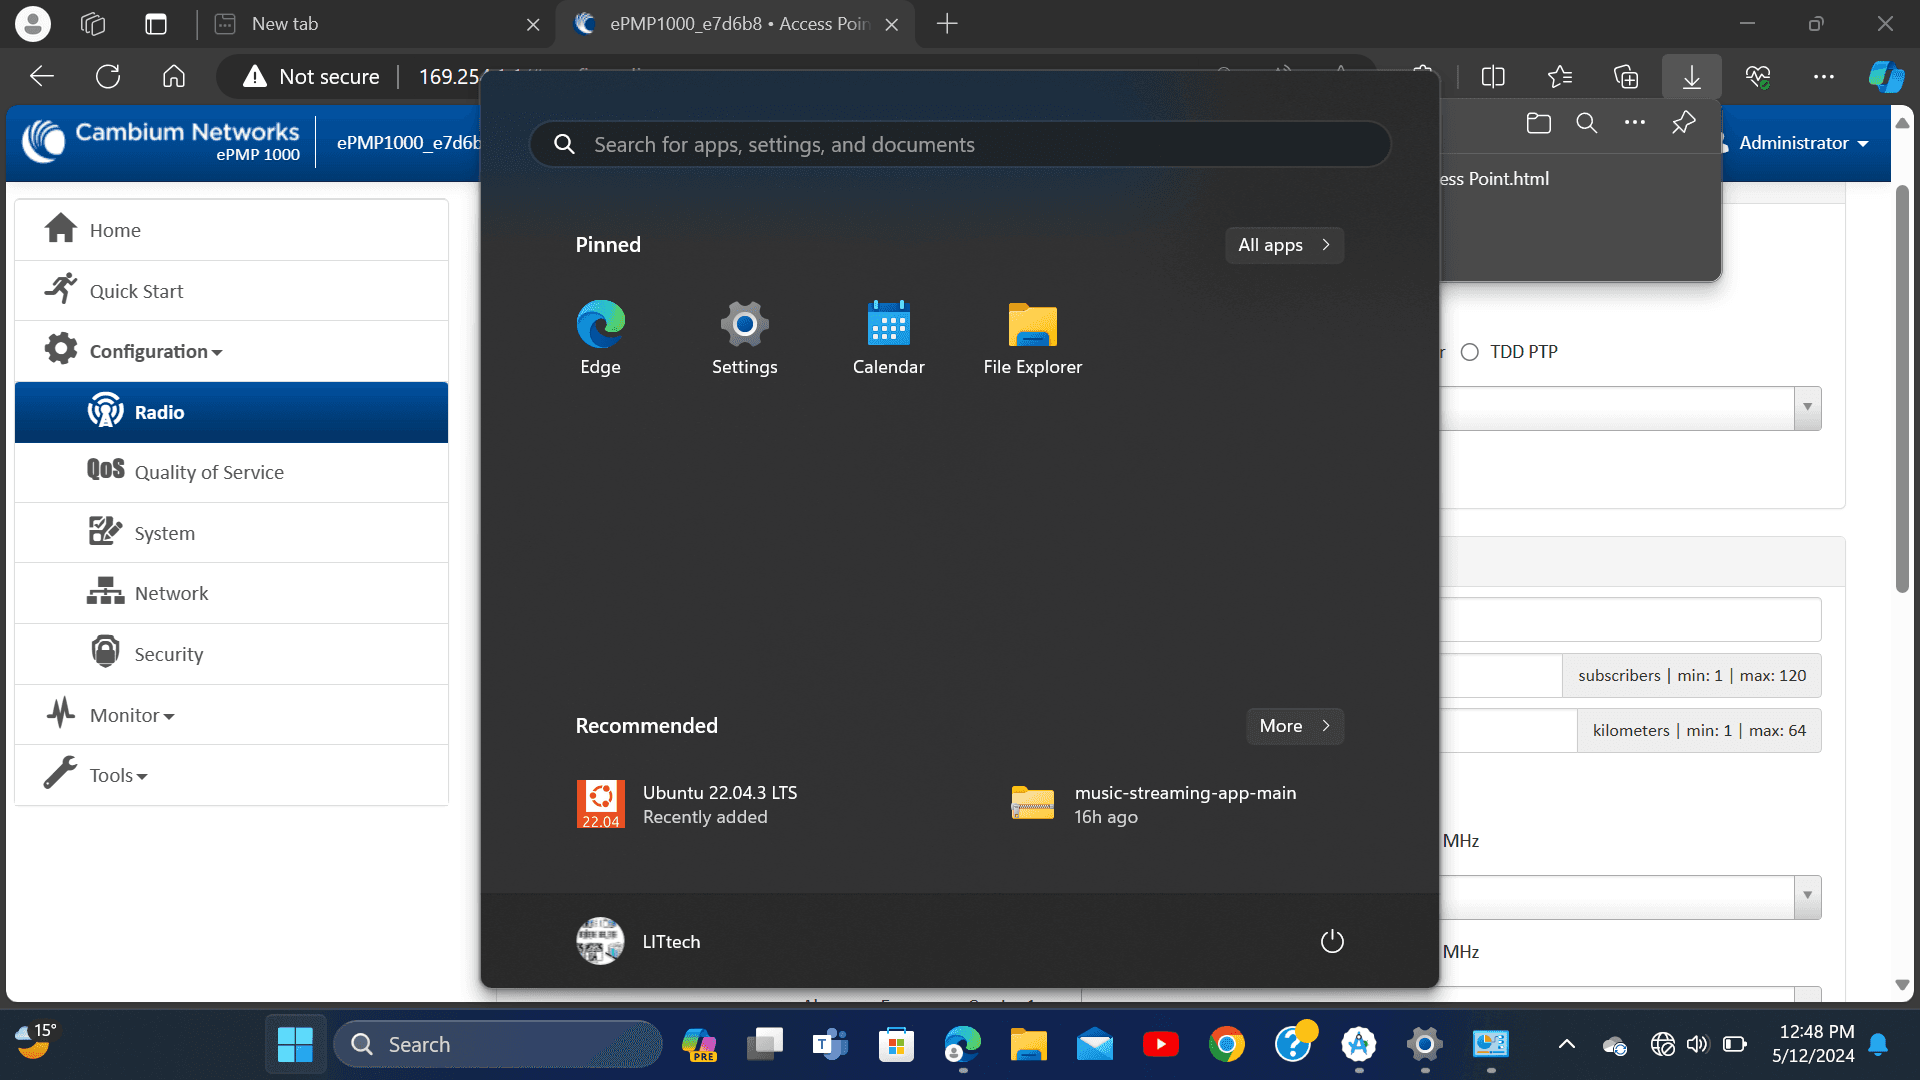Open Quick Start page in sidebar

231,291
